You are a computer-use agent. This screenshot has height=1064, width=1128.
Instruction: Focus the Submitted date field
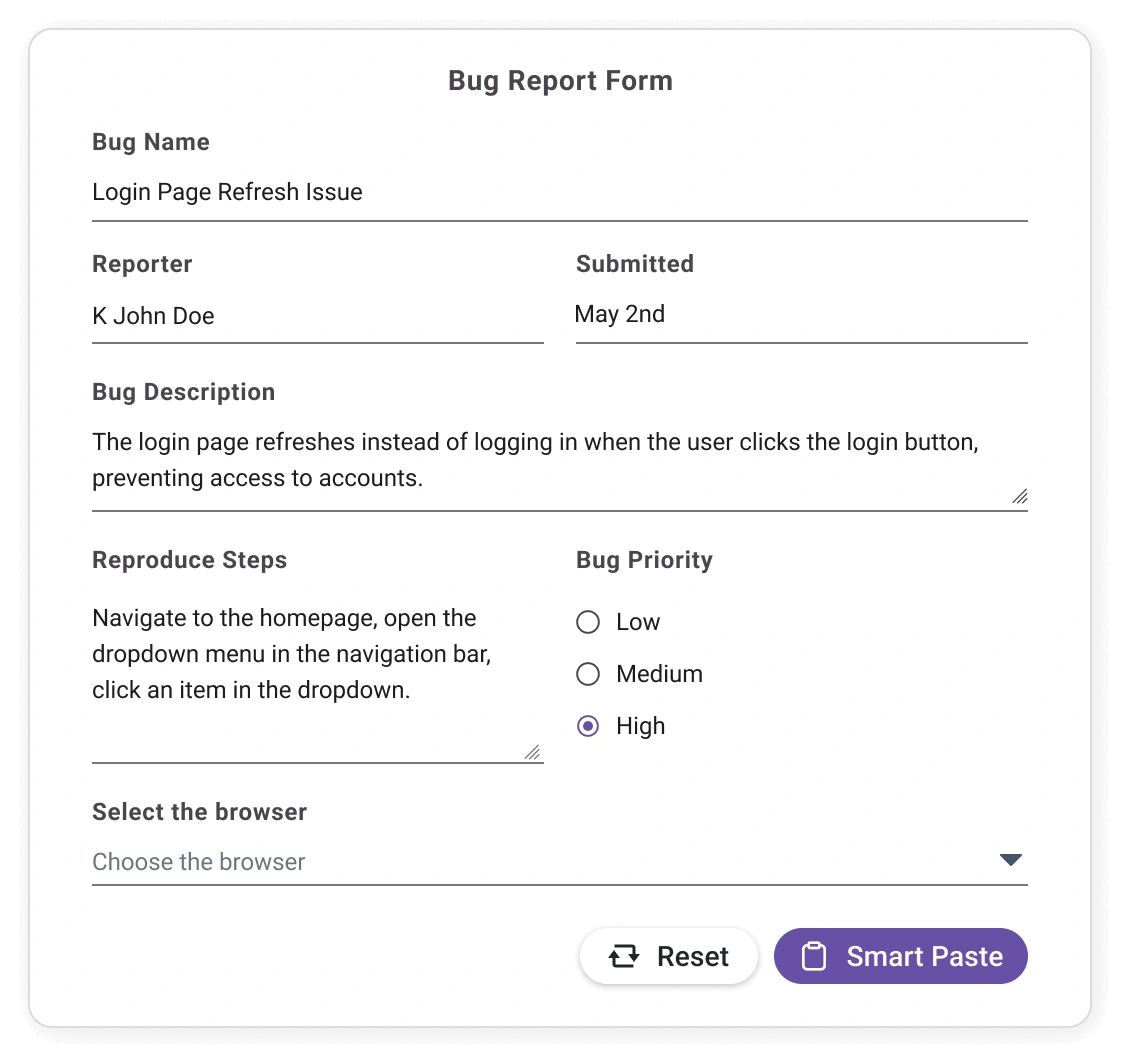point(801,315)
